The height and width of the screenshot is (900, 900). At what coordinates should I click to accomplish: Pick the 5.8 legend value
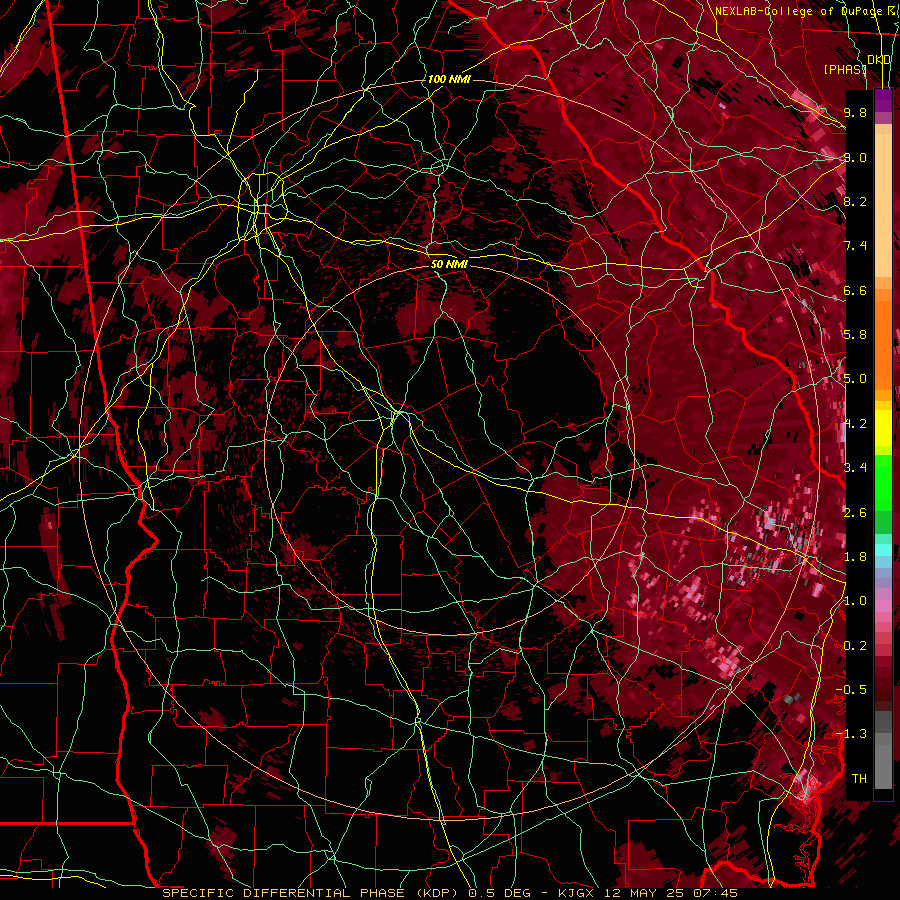855,335
